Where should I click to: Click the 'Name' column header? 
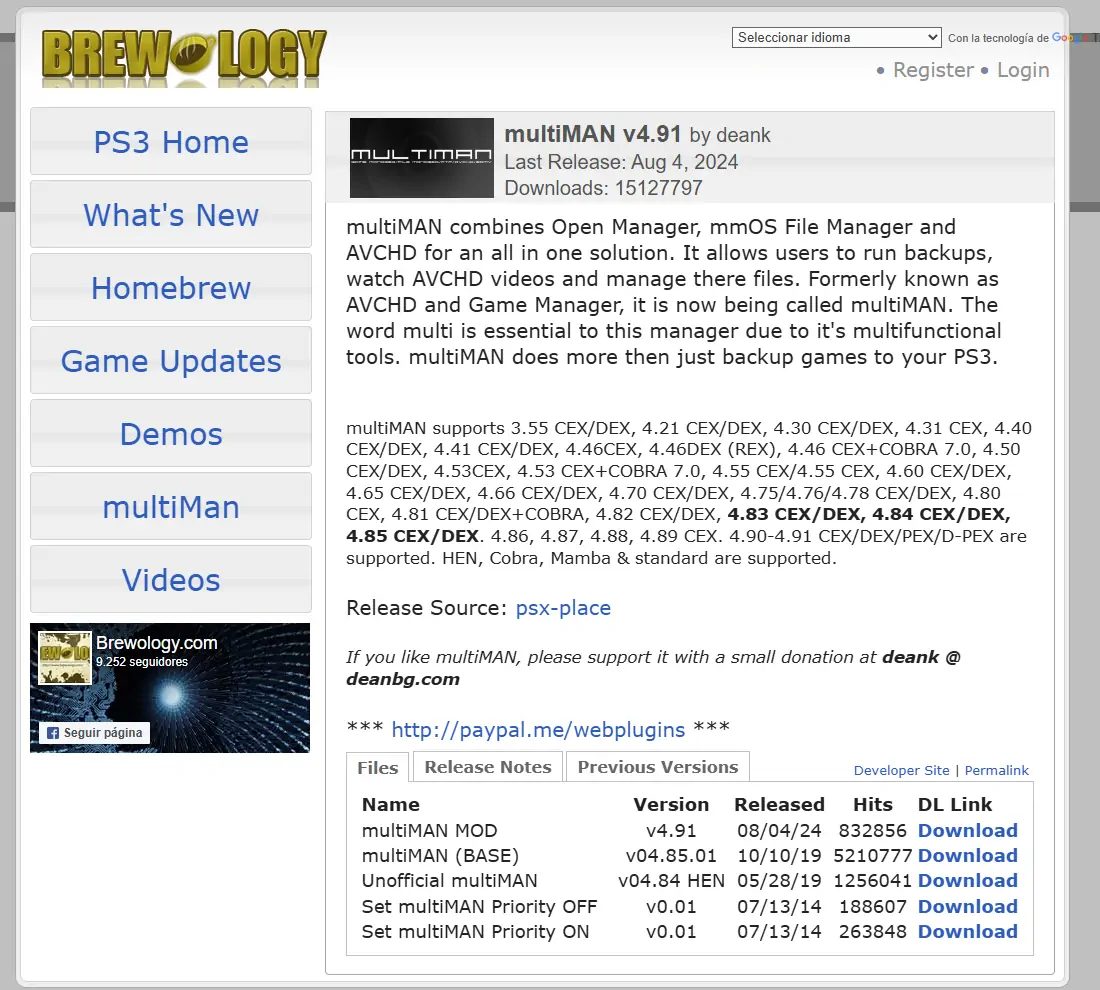(391, 805)
